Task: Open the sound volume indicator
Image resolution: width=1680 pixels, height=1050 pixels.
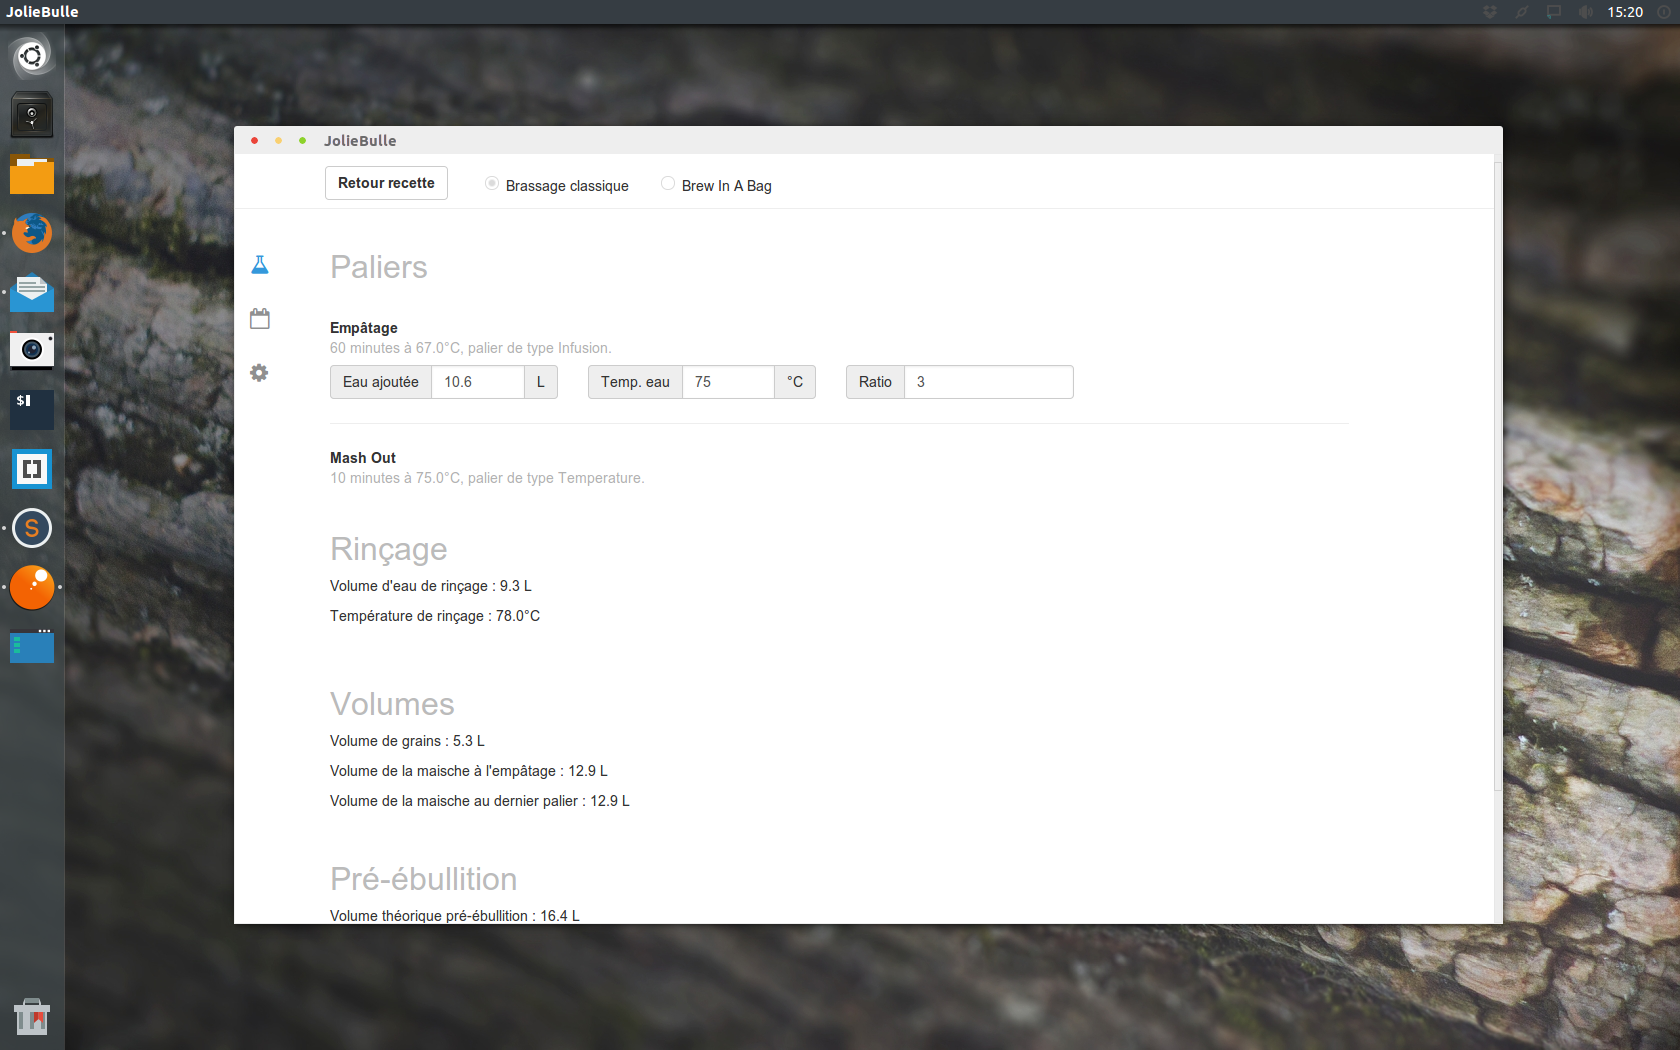Action: coord(1585,12)
